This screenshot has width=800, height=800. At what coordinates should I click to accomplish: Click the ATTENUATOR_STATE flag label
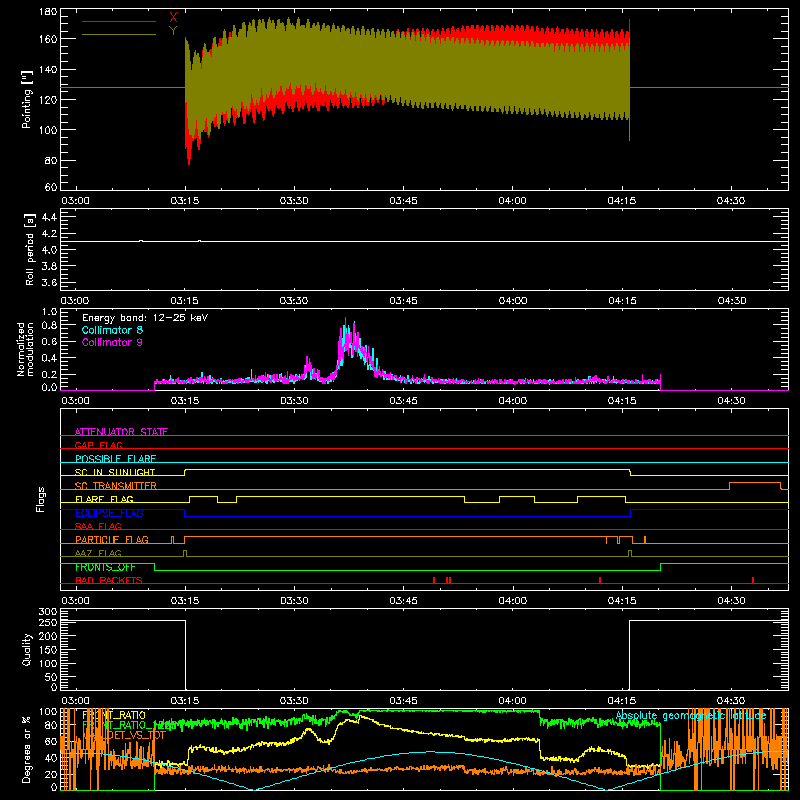pos(121,432)
